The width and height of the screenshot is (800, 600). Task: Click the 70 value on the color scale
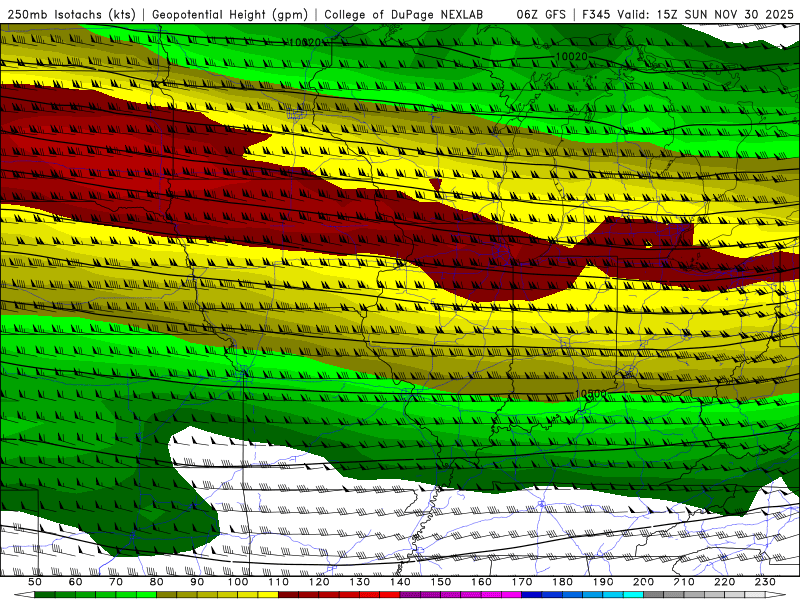[116, 582]
